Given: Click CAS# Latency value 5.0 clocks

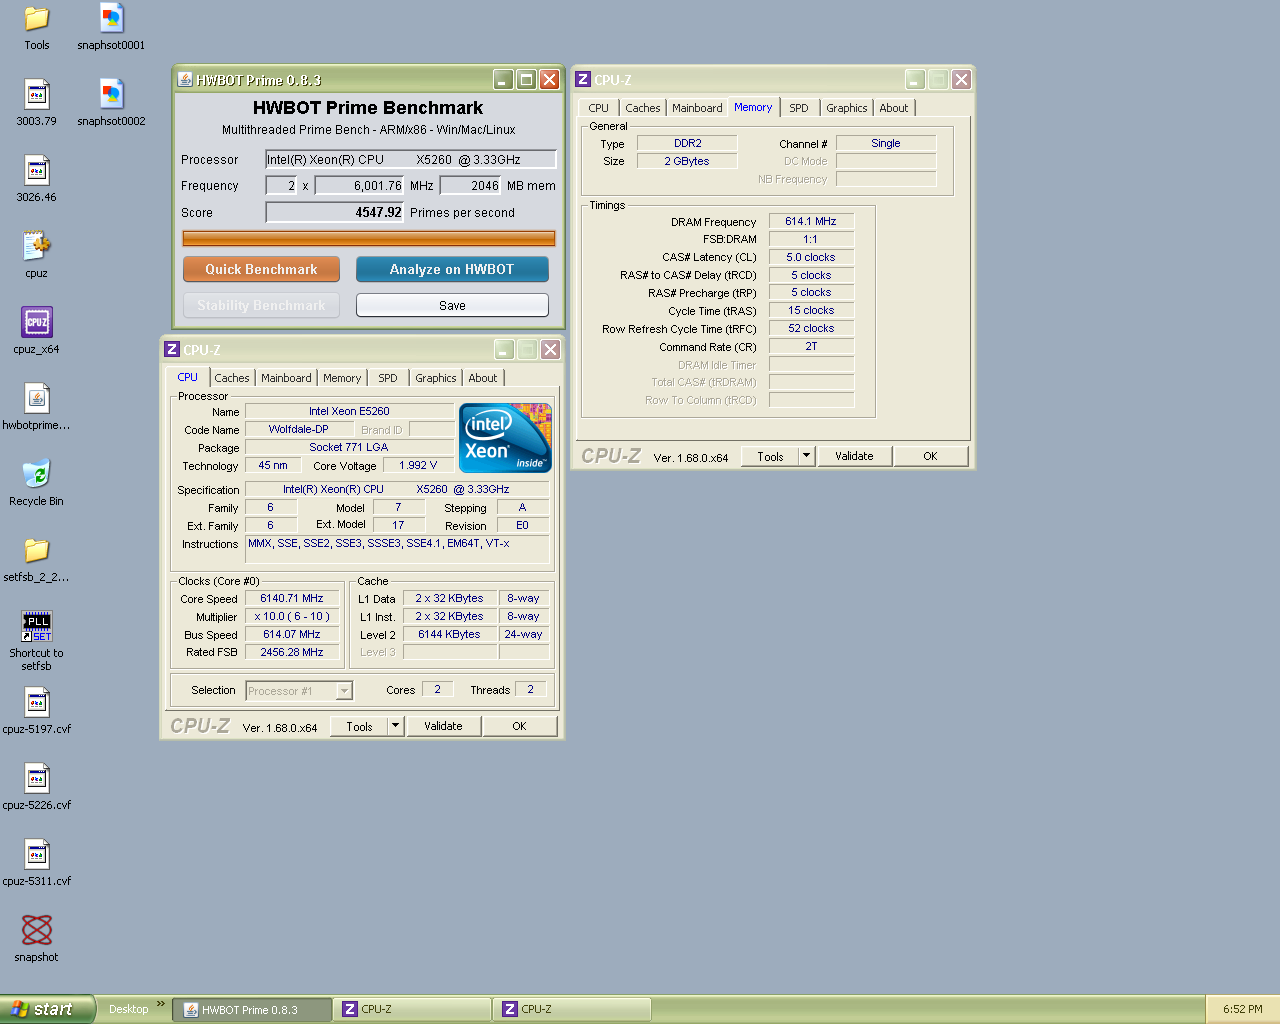Looking at the screenshot, I should pos(811,257).
